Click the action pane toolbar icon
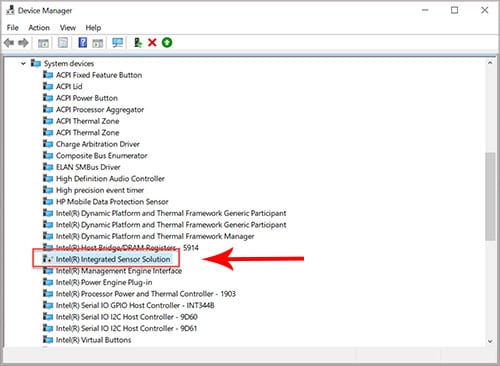Image resolution: width=500 pixels, height=366 pixels. [x=98, y=43]
